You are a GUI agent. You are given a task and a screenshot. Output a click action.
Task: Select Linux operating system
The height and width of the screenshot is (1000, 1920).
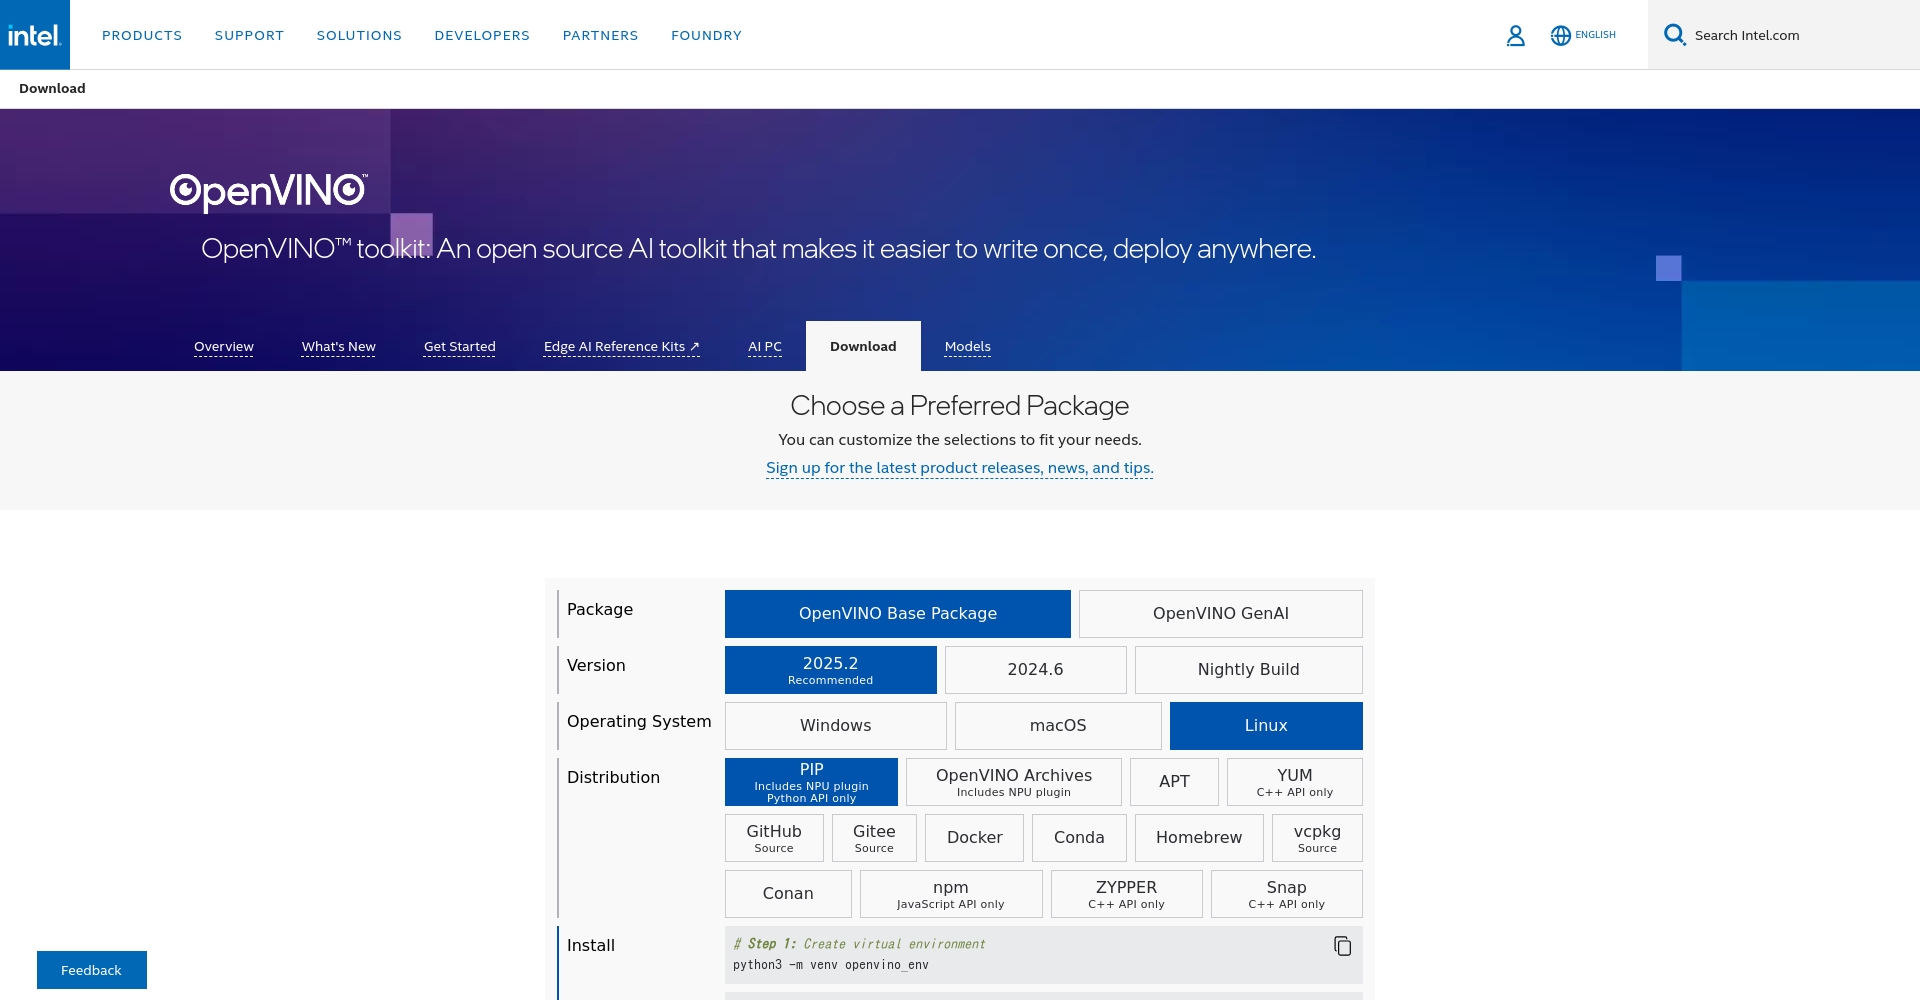(1266, 726)
